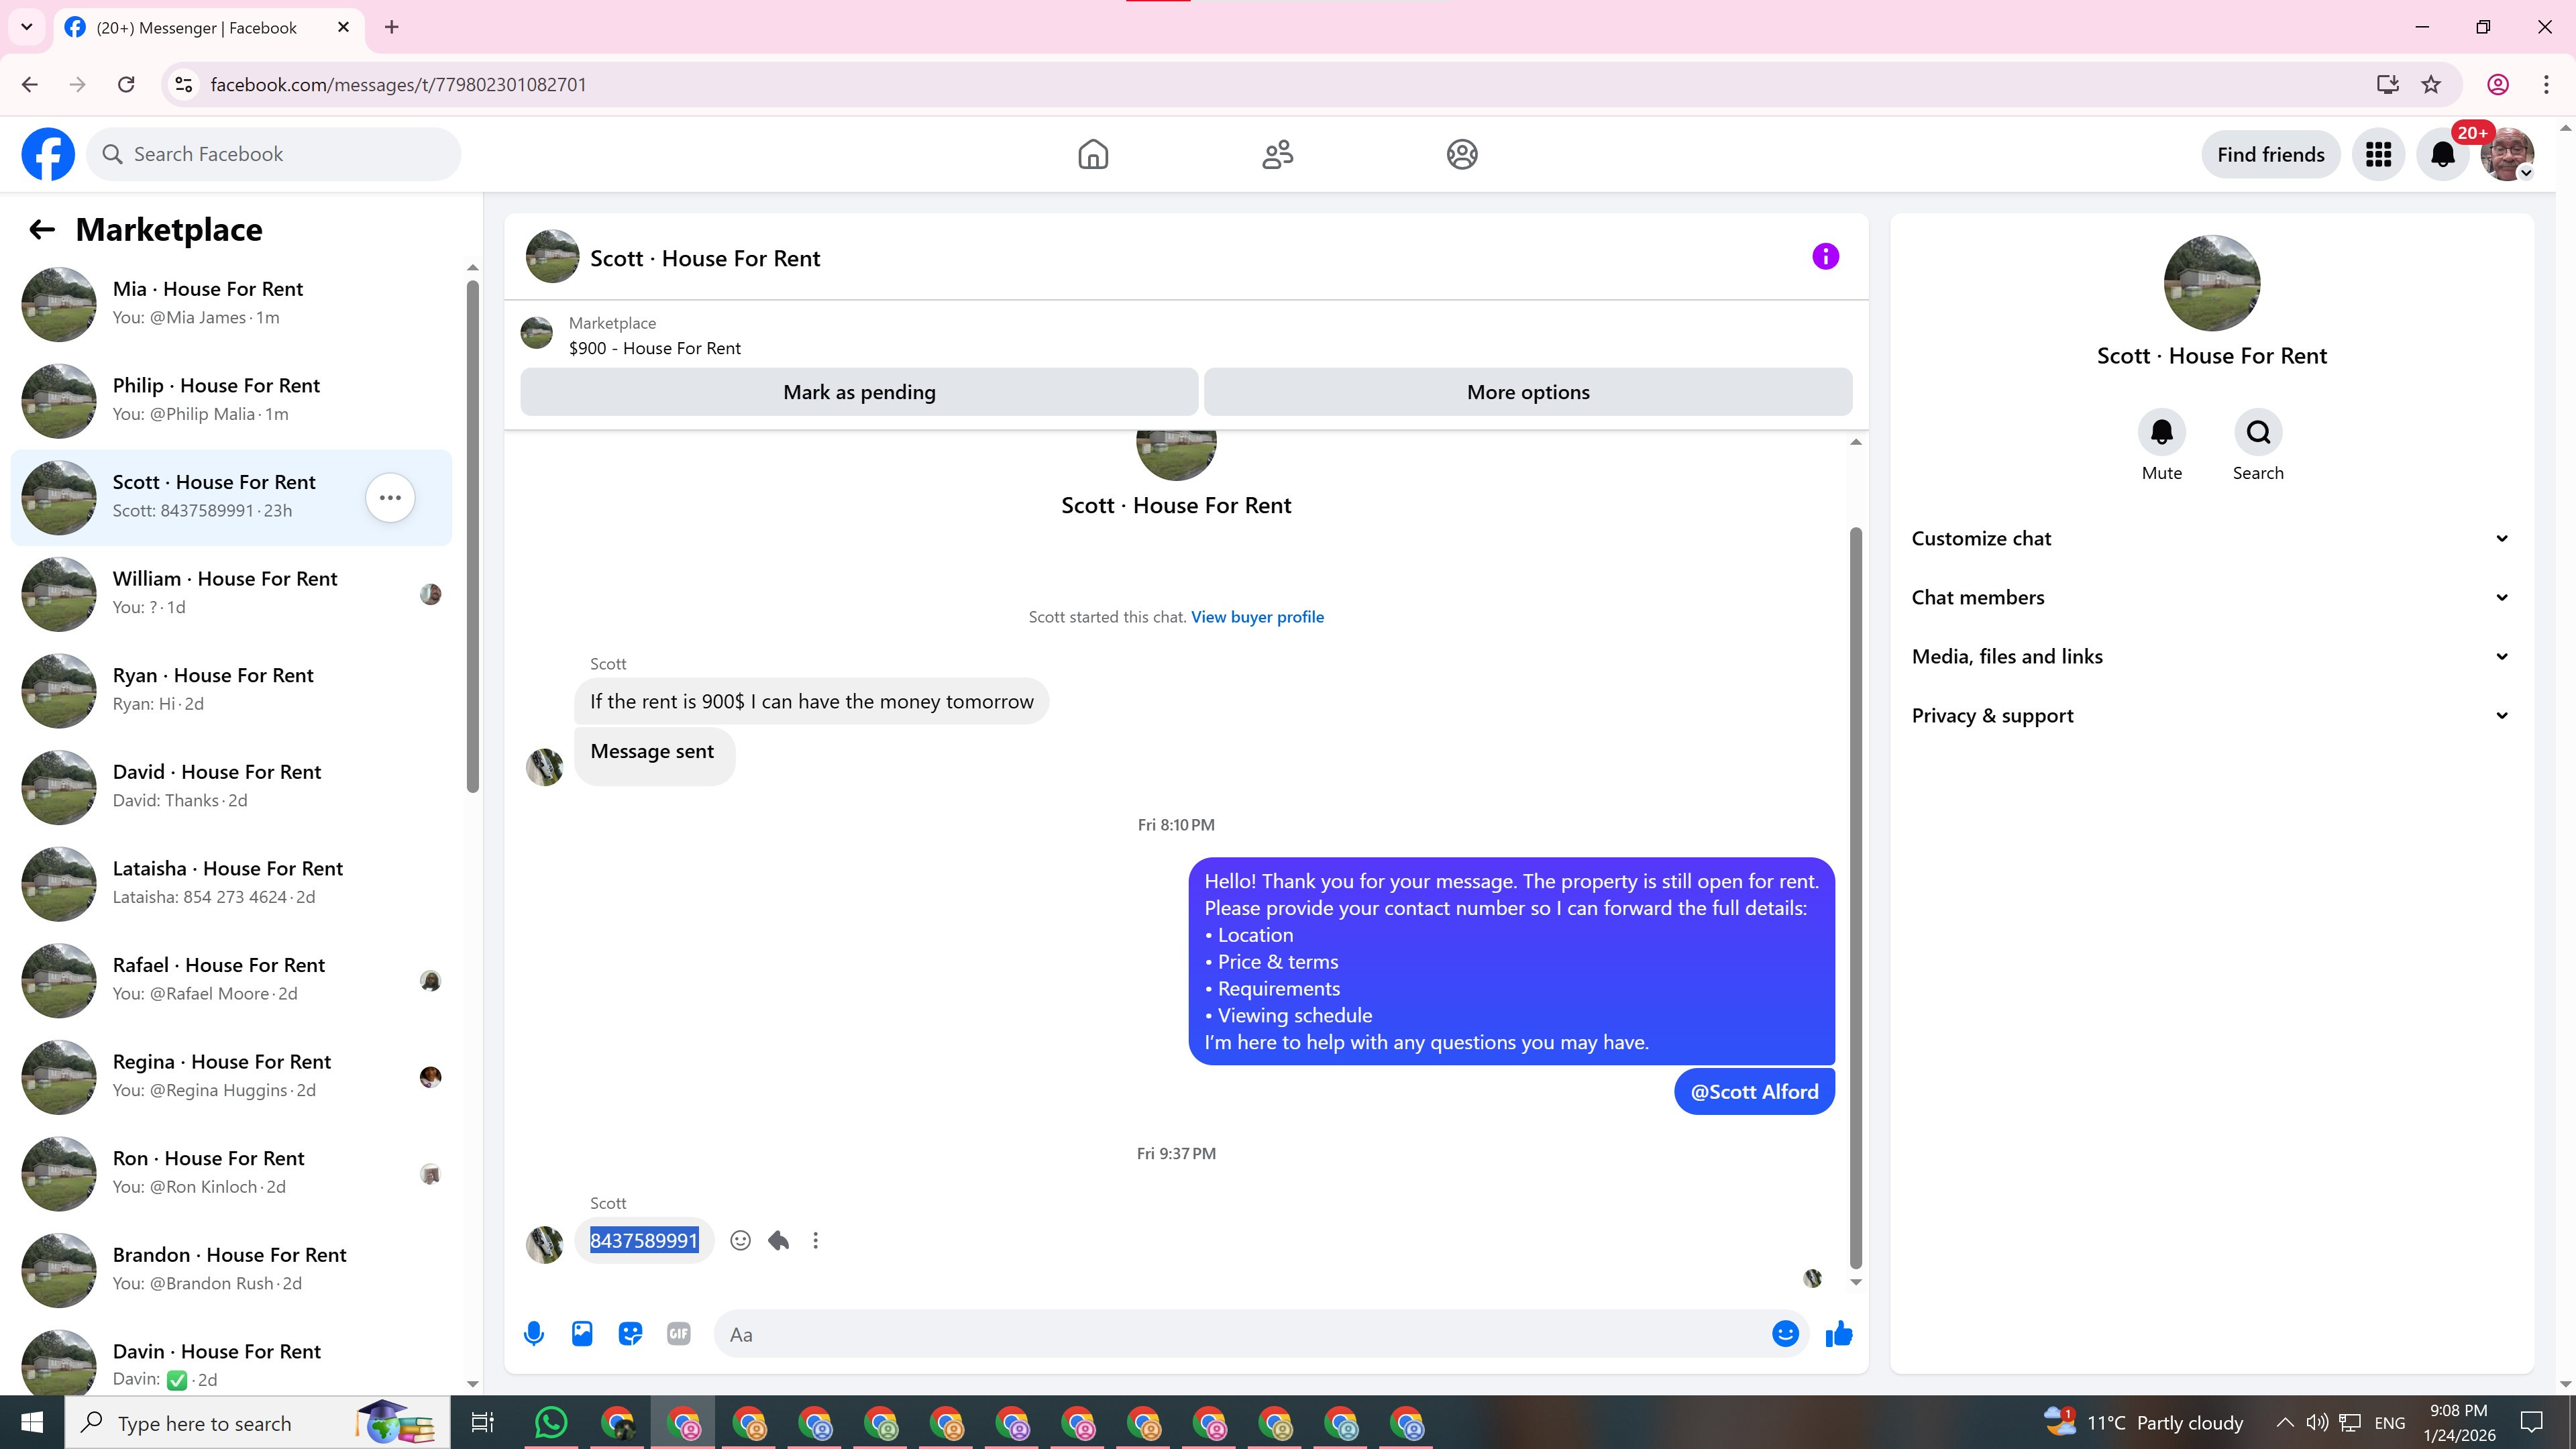Viewport: 2576px width, 1449px height.
Task: Expand Media, files and links section
Action: point(2210,656)
